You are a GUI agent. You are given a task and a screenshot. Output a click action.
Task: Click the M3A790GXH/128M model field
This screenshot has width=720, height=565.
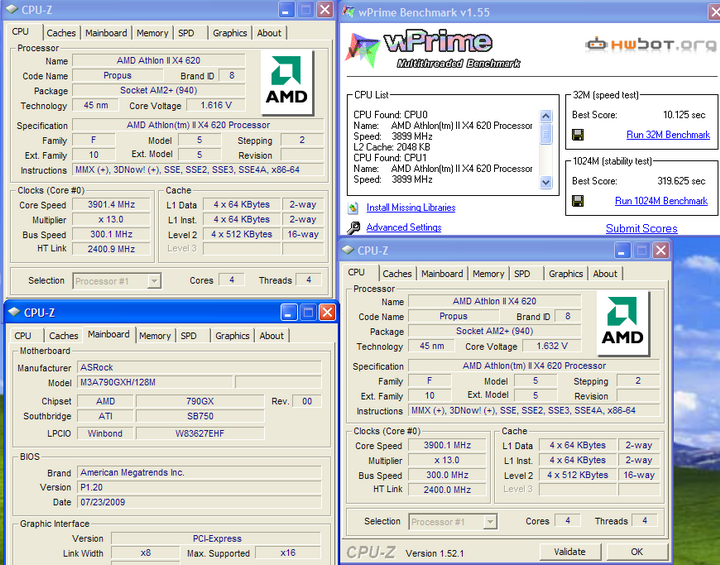point(155,382)
